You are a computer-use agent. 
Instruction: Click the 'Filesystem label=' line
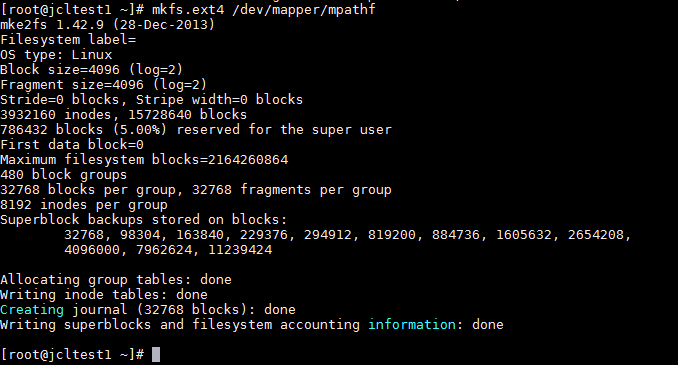[68, 39]
